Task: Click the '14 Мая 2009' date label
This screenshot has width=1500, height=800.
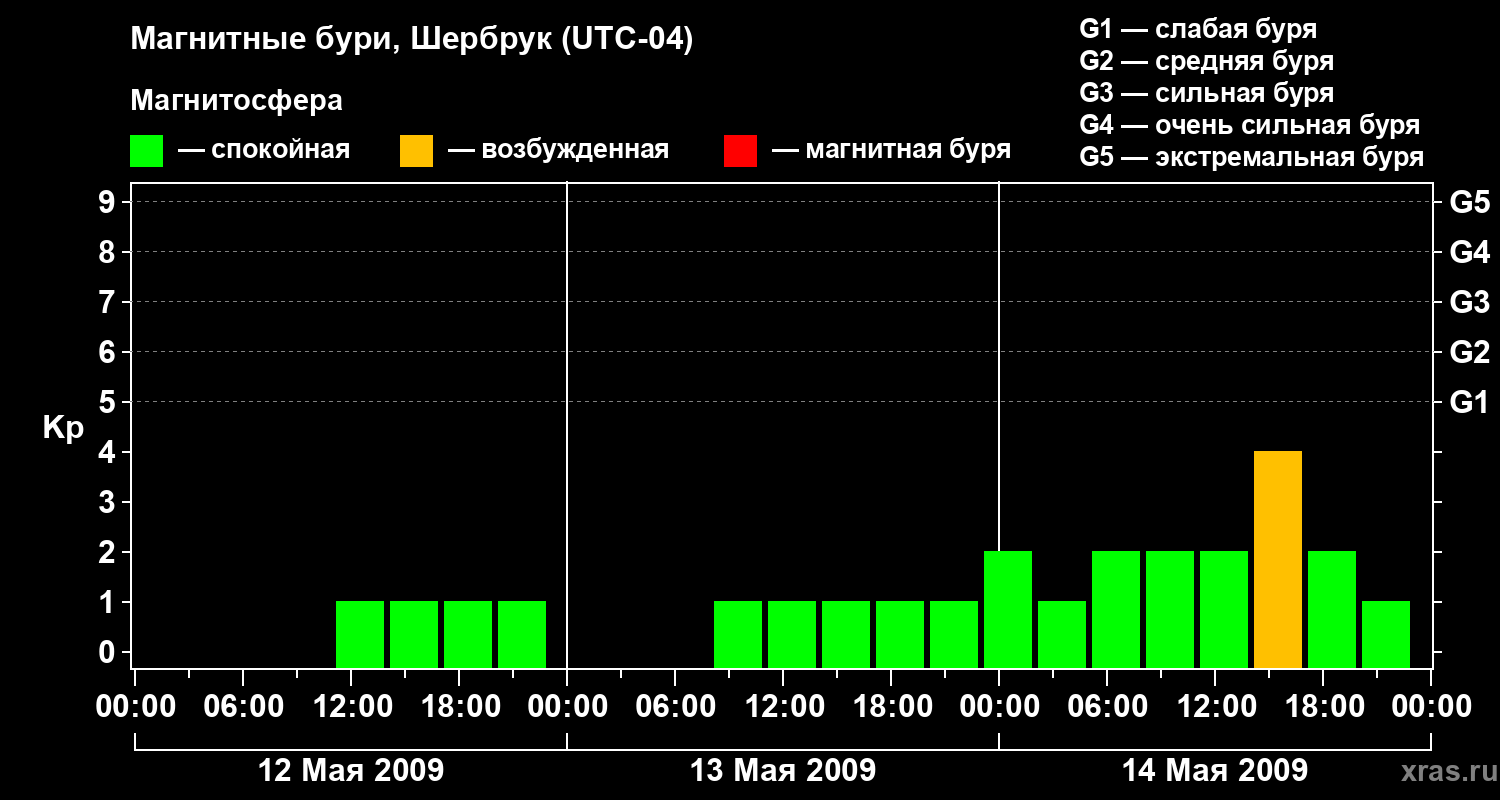Action: (x=1215, y=771)
